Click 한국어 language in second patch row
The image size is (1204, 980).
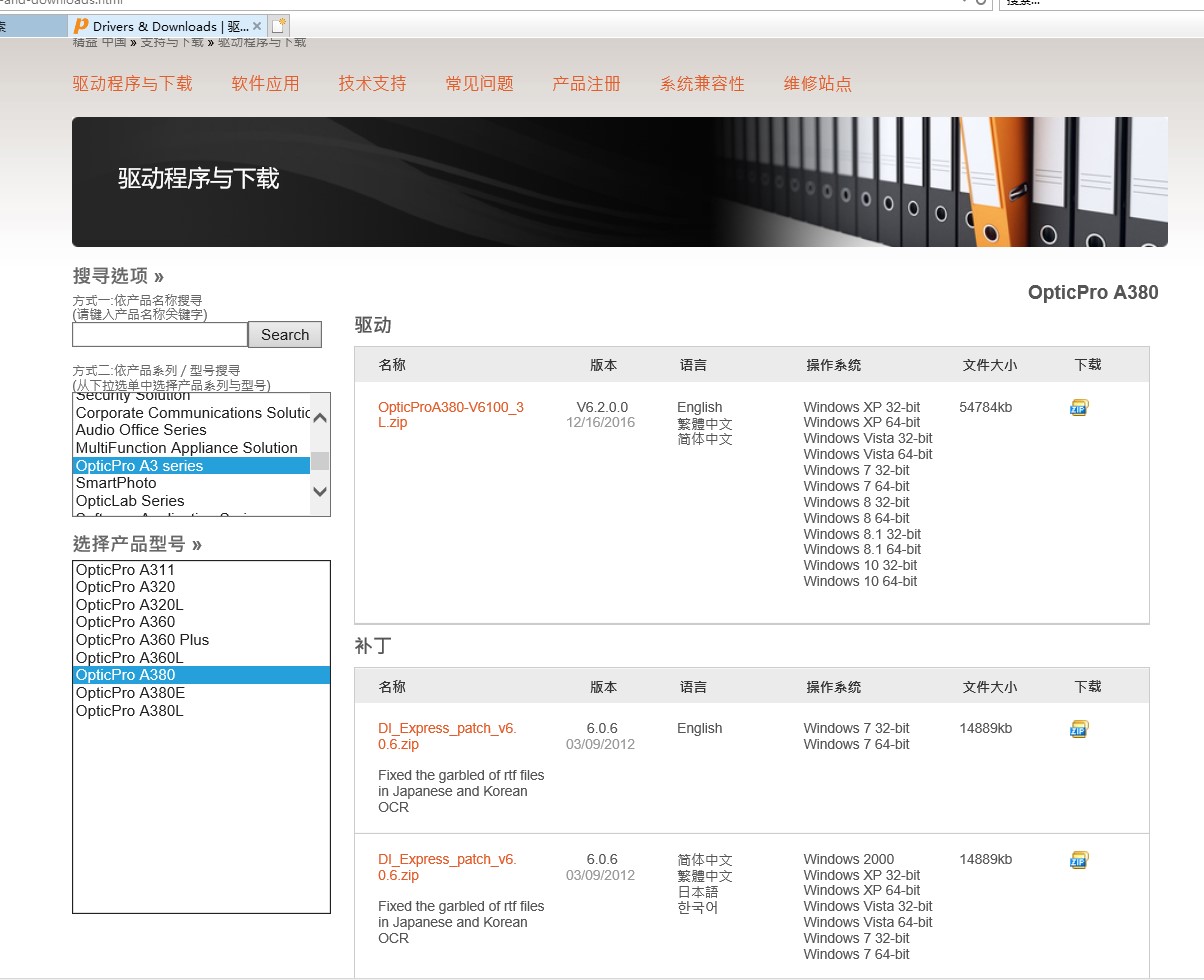[x=698, y=908]
